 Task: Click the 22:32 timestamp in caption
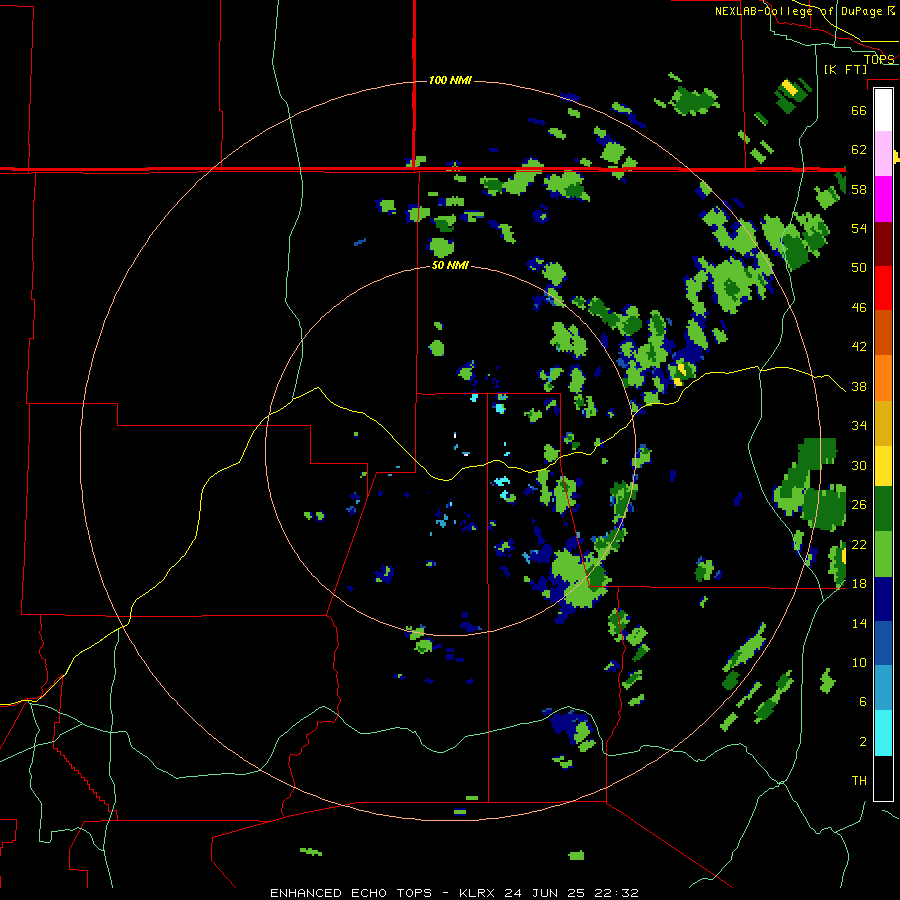(x=616, y=893)
